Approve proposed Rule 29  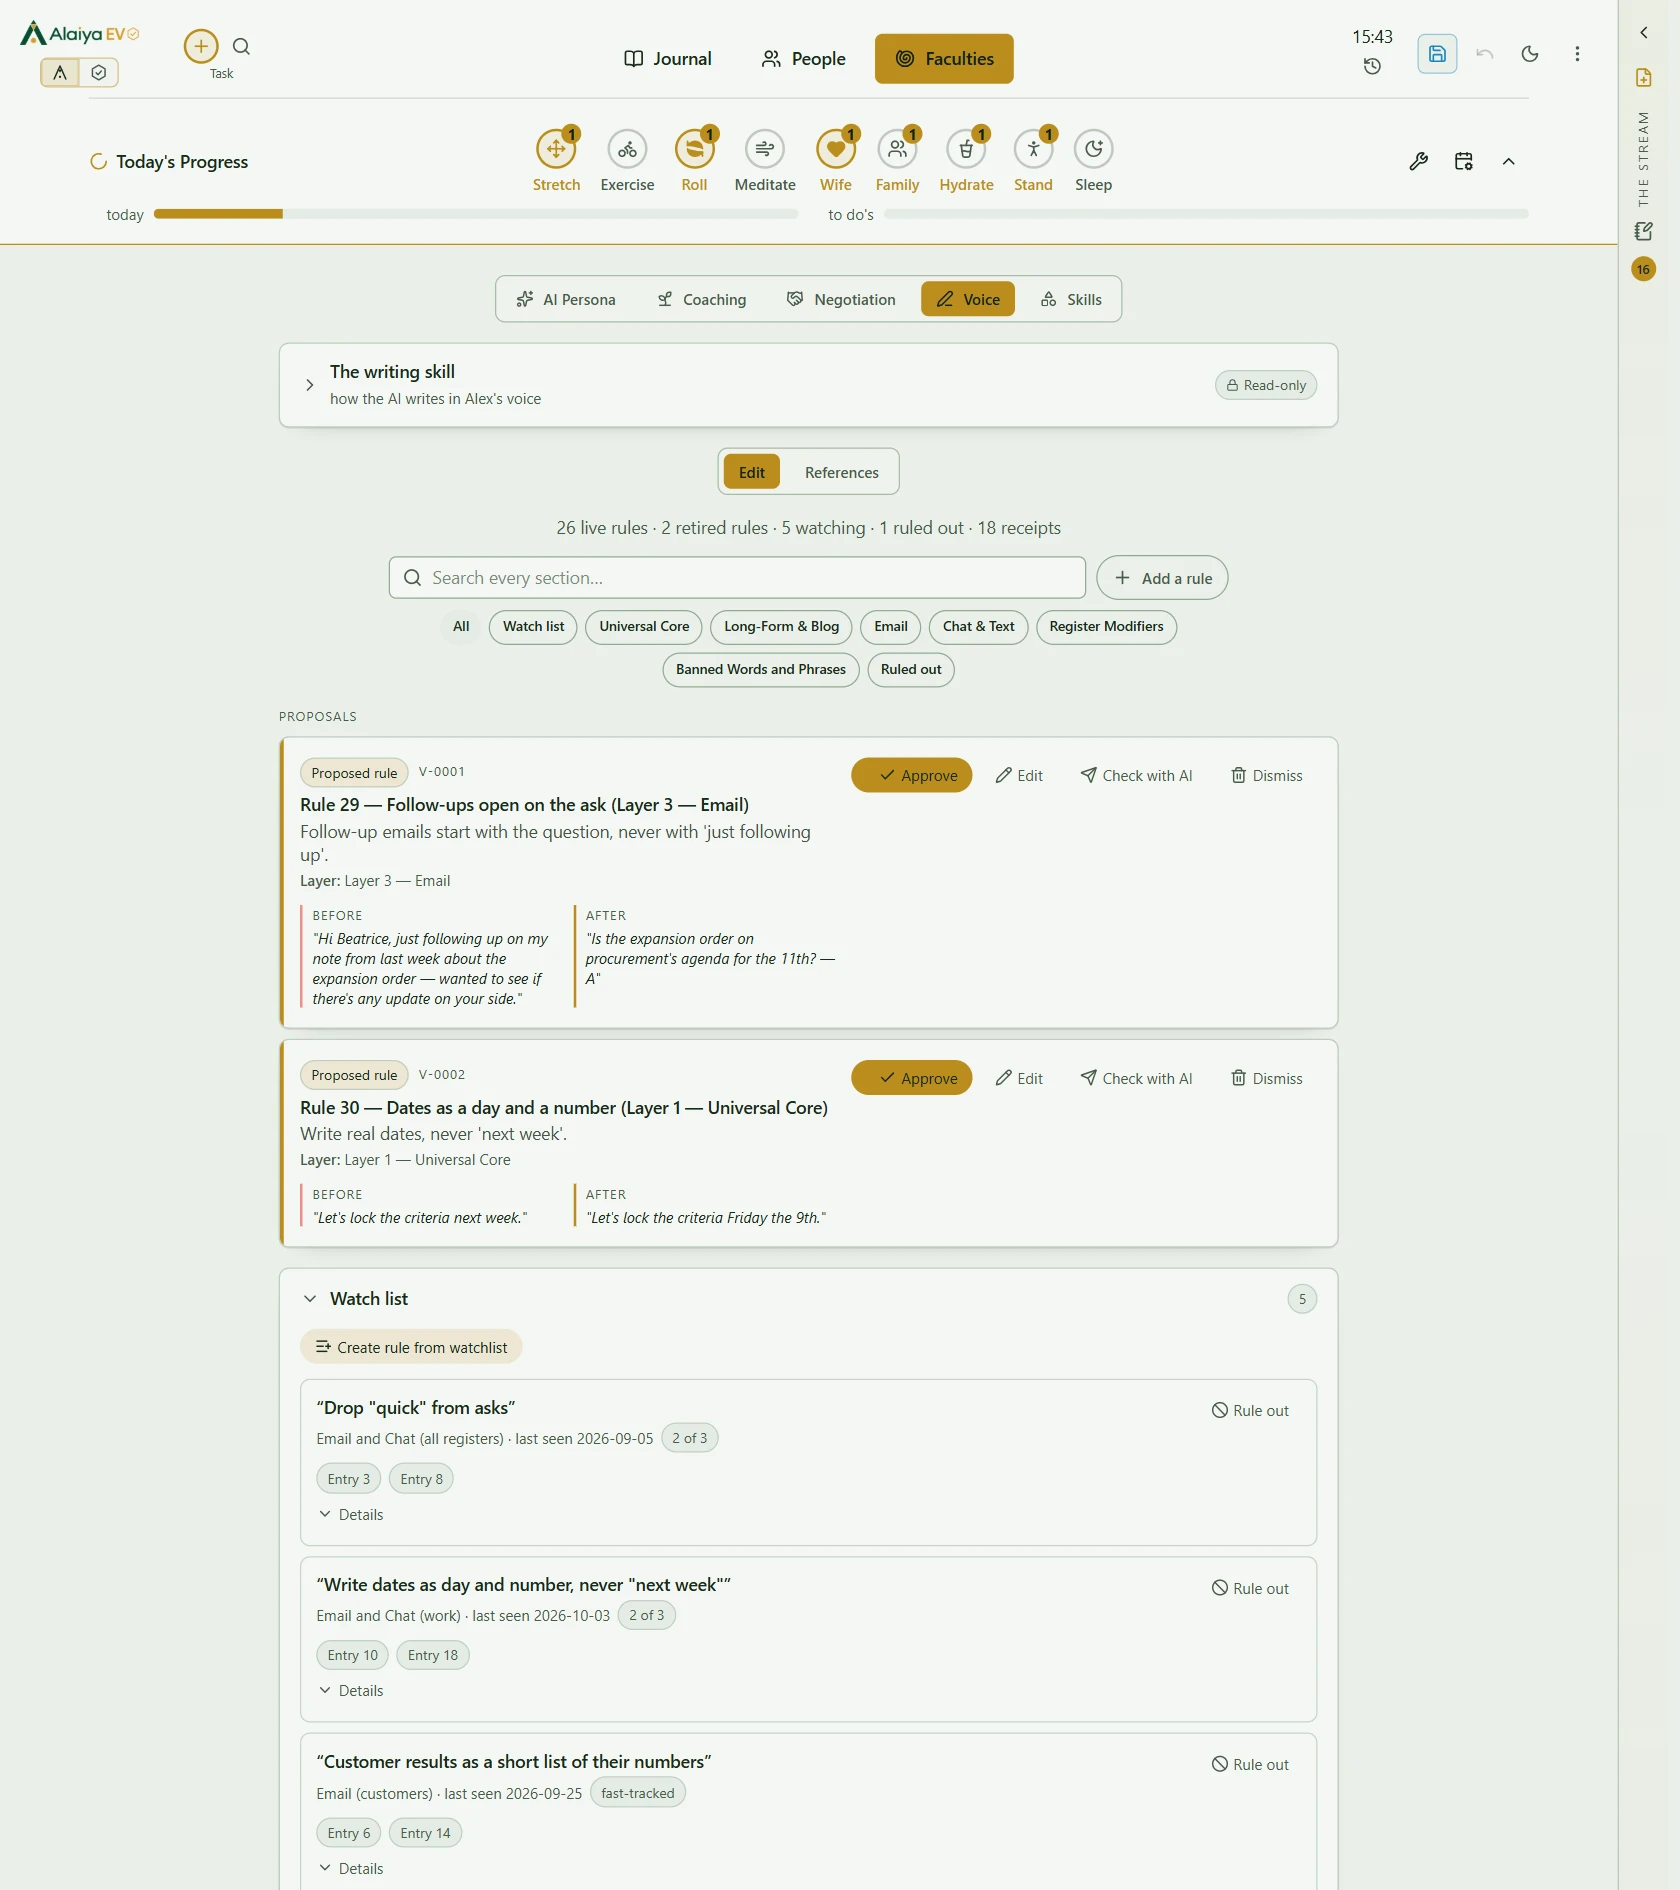click(x=912, y=776)
